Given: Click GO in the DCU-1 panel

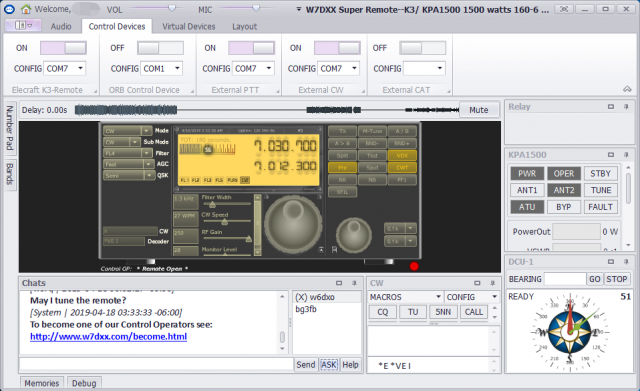Looking at the screenshot, I should 595,279.
